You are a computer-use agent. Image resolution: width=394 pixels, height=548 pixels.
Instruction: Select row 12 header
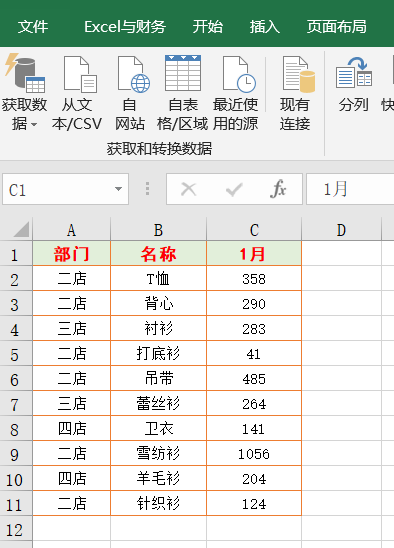point(16,528)
